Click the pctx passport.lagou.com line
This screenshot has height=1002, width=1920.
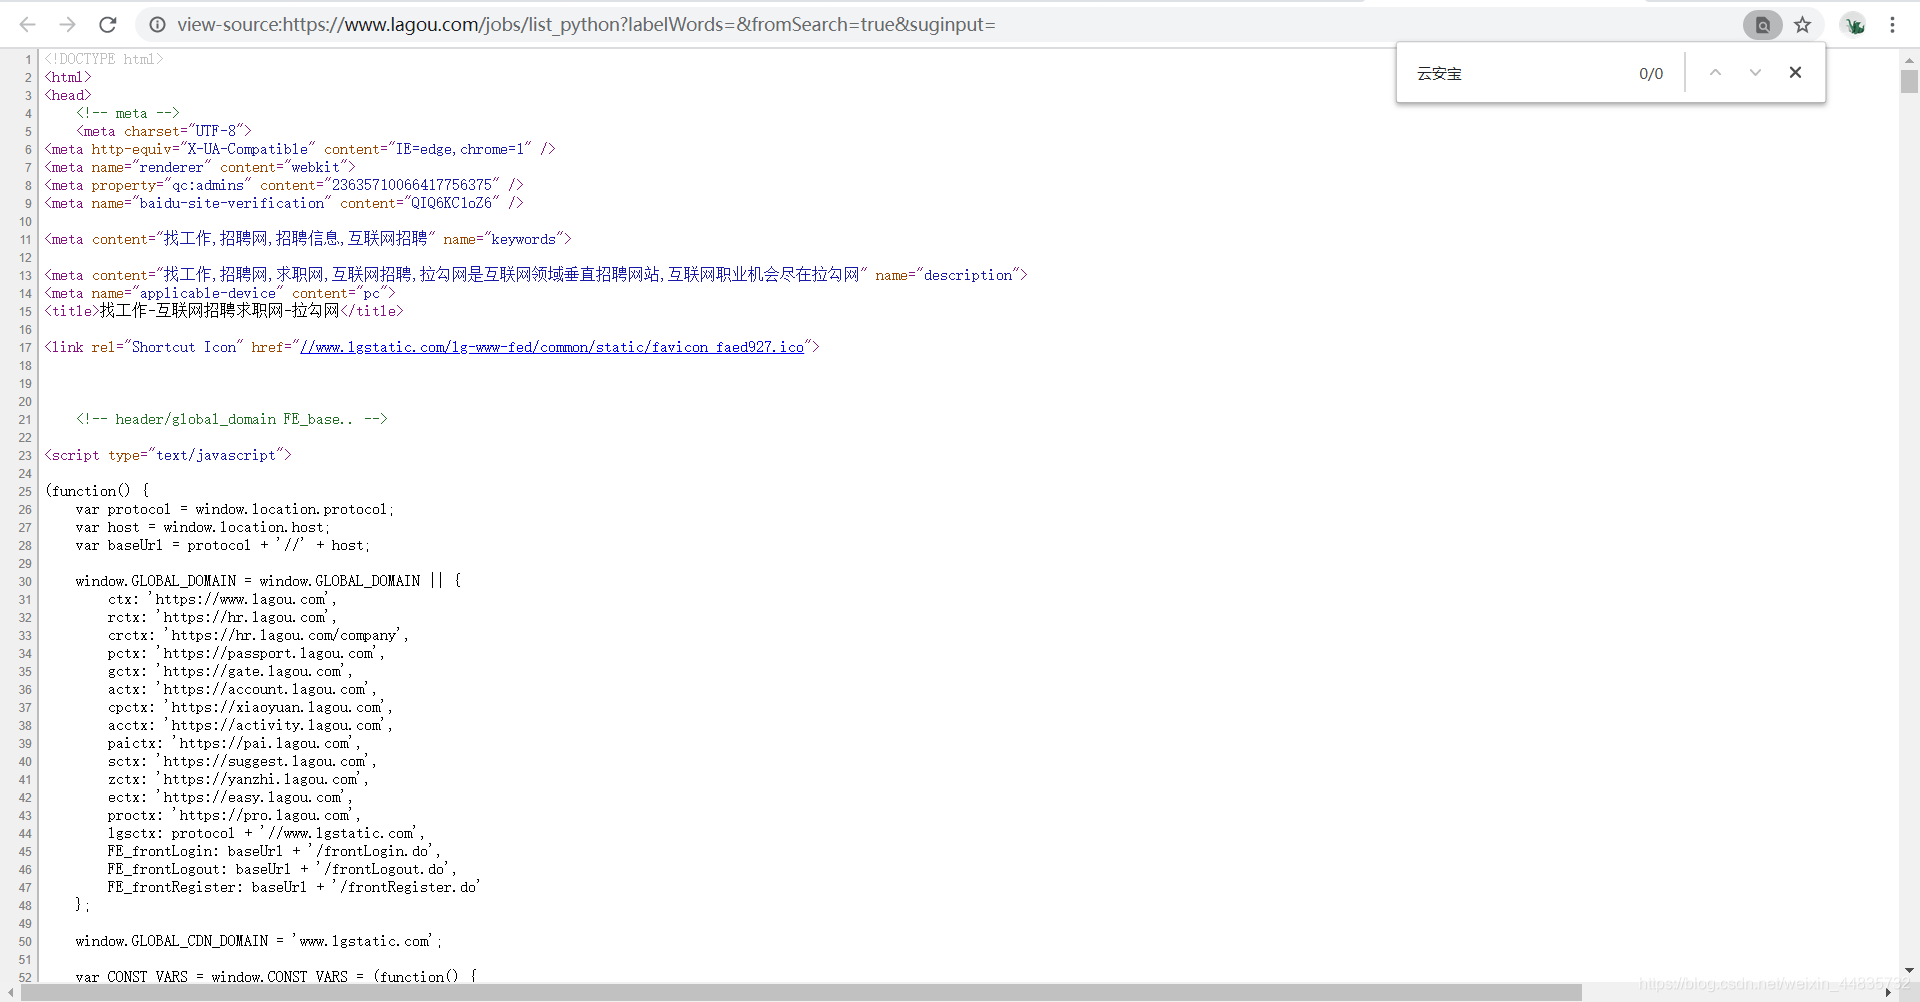tap(246, 653)
